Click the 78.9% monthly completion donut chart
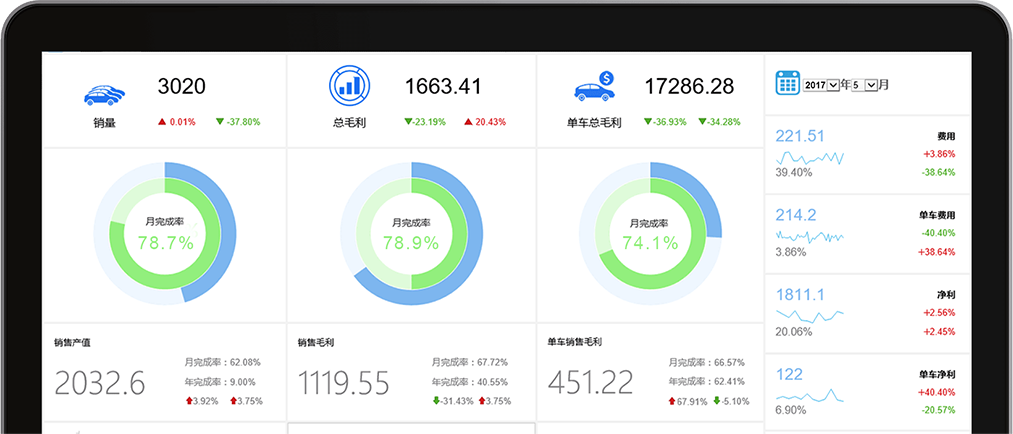Viewport: 1013px width, 434px height. [411, 233]
